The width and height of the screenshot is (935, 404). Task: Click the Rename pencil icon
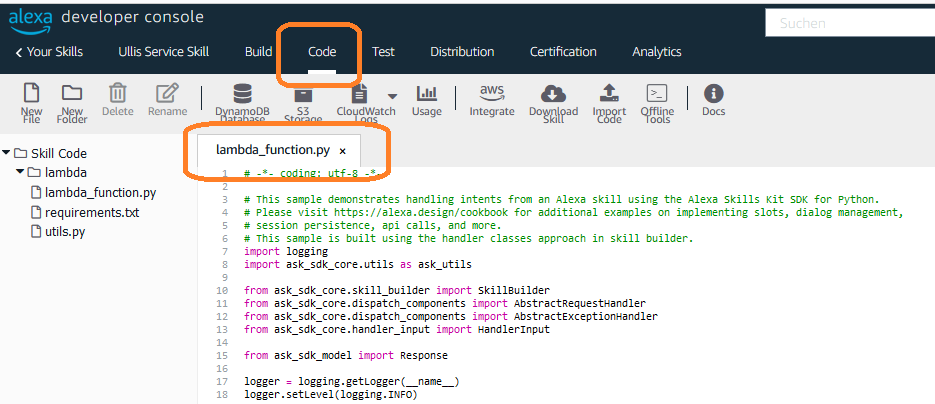tap(168, 94)
